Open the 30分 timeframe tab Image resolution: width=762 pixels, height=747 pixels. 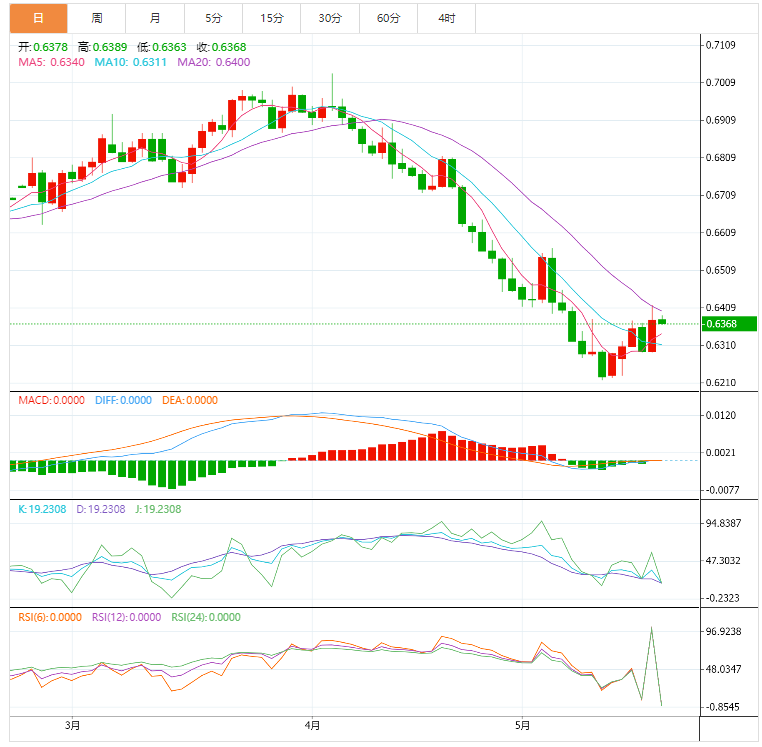[x=330, y=18]
